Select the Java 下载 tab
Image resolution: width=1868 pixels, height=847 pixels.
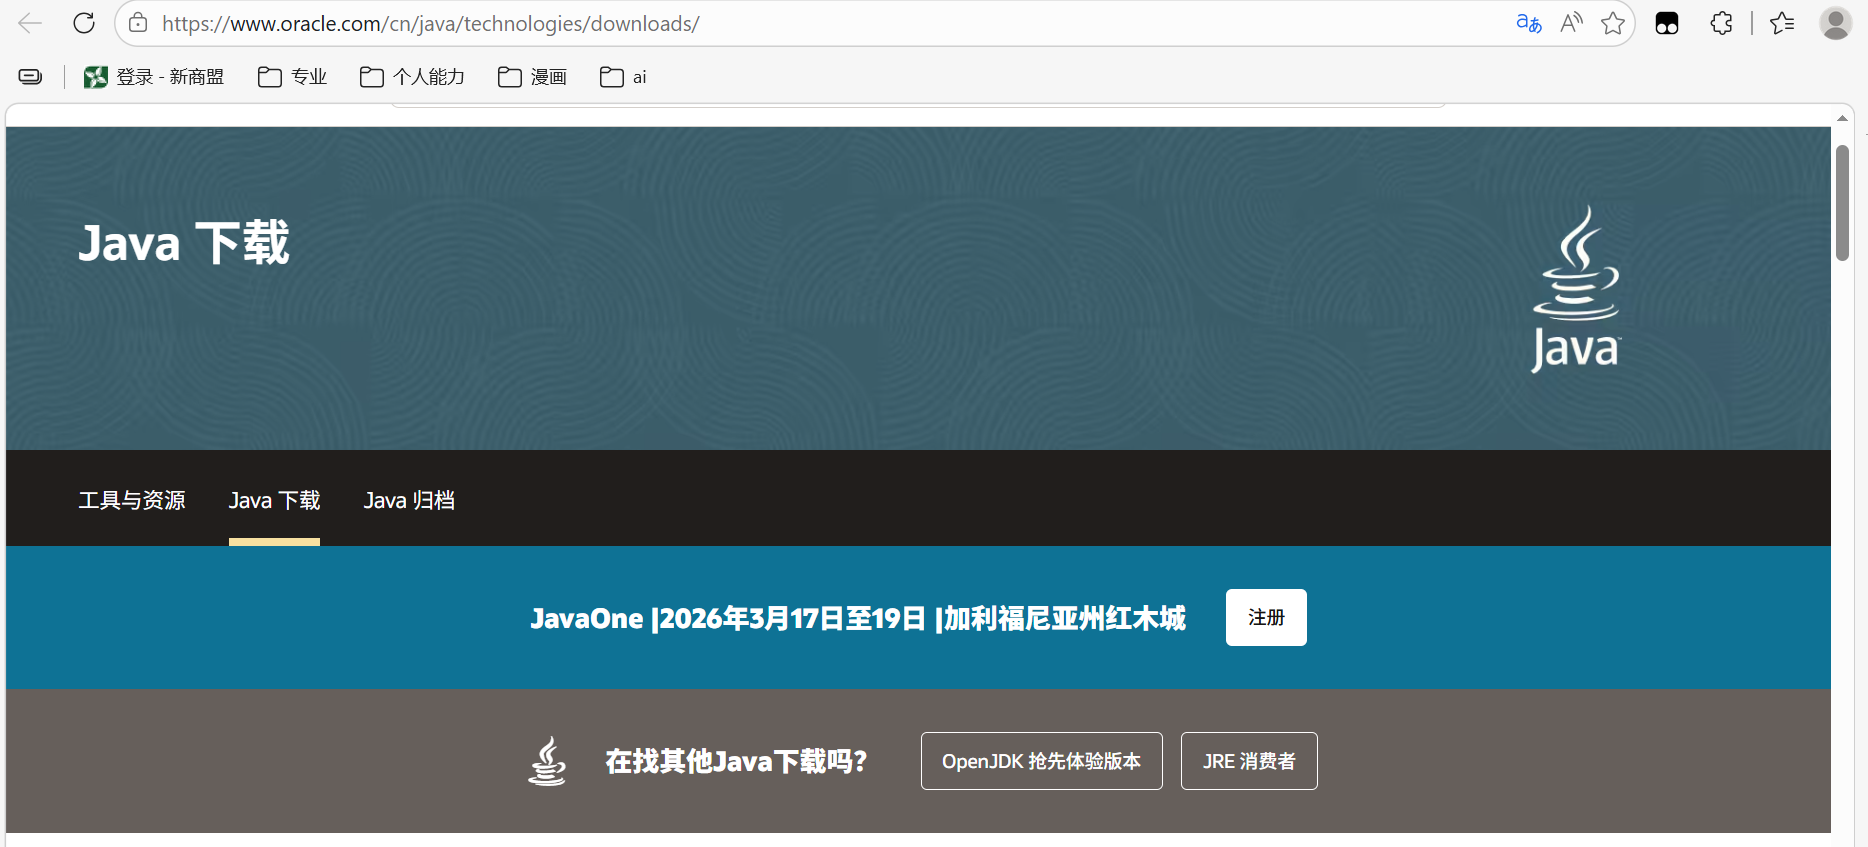coord(274,500)
